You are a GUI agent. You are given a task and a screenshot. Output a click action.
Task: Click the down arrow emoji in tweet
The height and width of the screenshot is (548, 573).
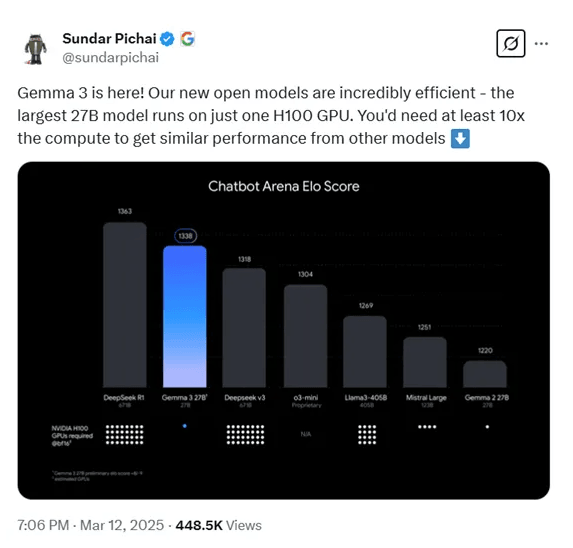[x=460, y=139]
